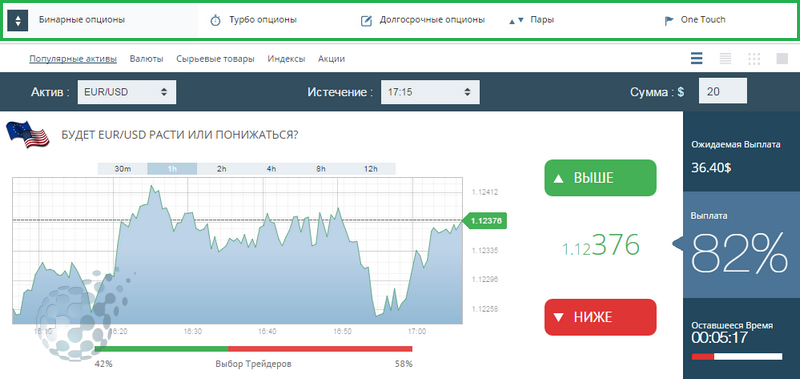
Task: Click the One Touch flag icon
Action: 669,21
